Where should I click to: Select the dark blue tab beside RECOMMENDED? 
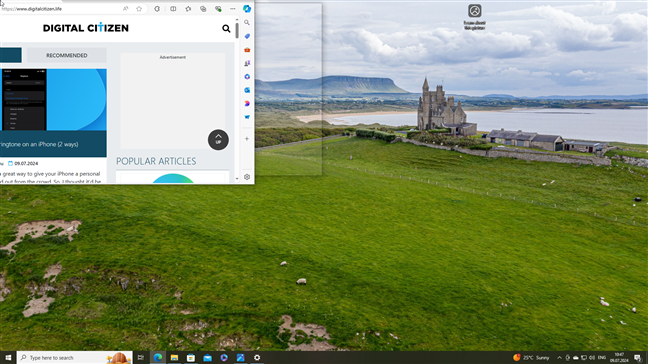(11, 55)
